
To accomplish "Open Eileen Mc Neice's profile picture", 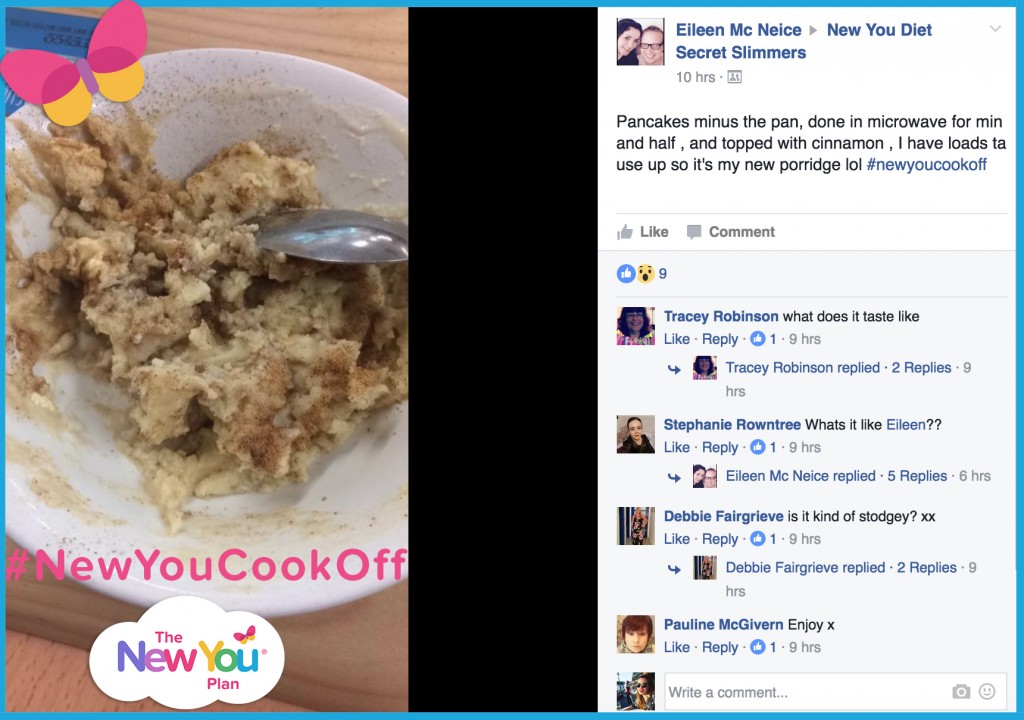I will (641, 42).
